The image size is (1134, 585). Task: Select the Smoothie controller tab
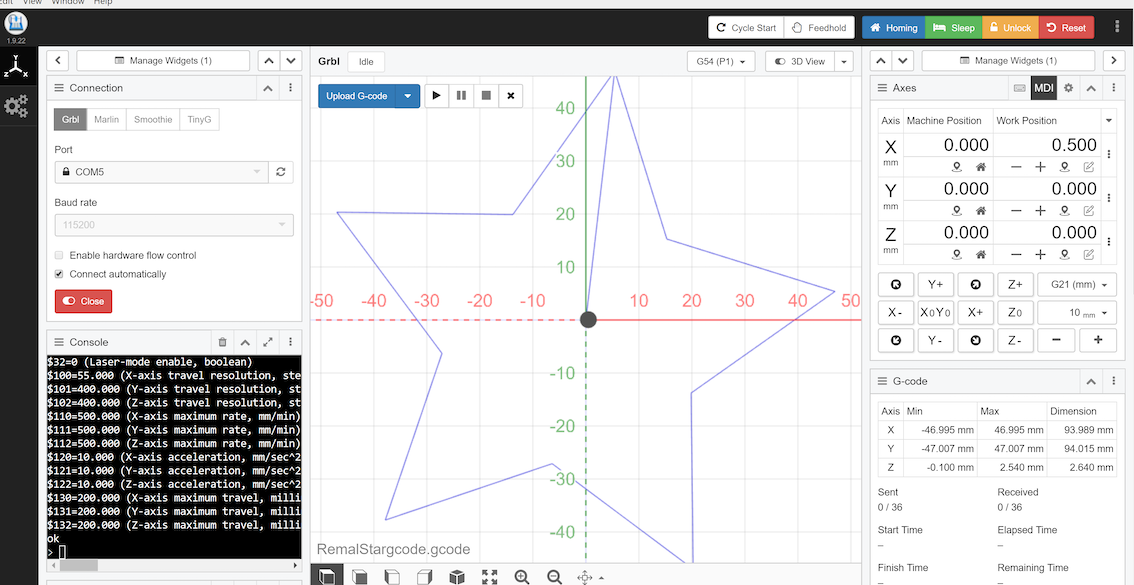pos(153,119)
